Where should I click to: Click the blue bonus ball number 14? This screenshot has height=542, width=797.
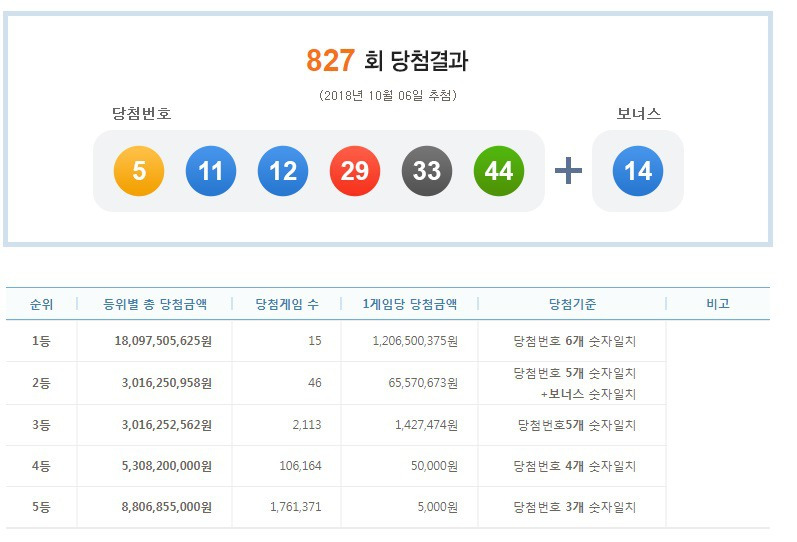(638, 171)
